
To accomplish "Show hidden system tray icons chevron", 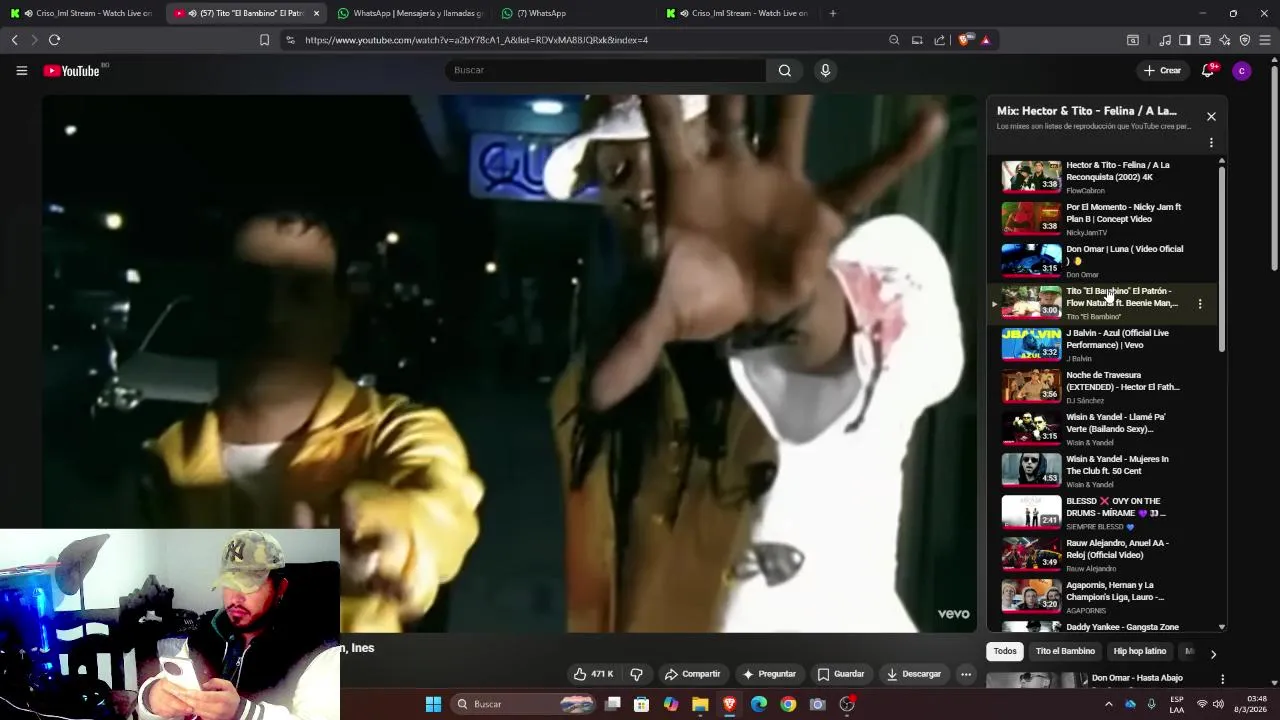I will pyautogui.click(x=1108, y=704).
